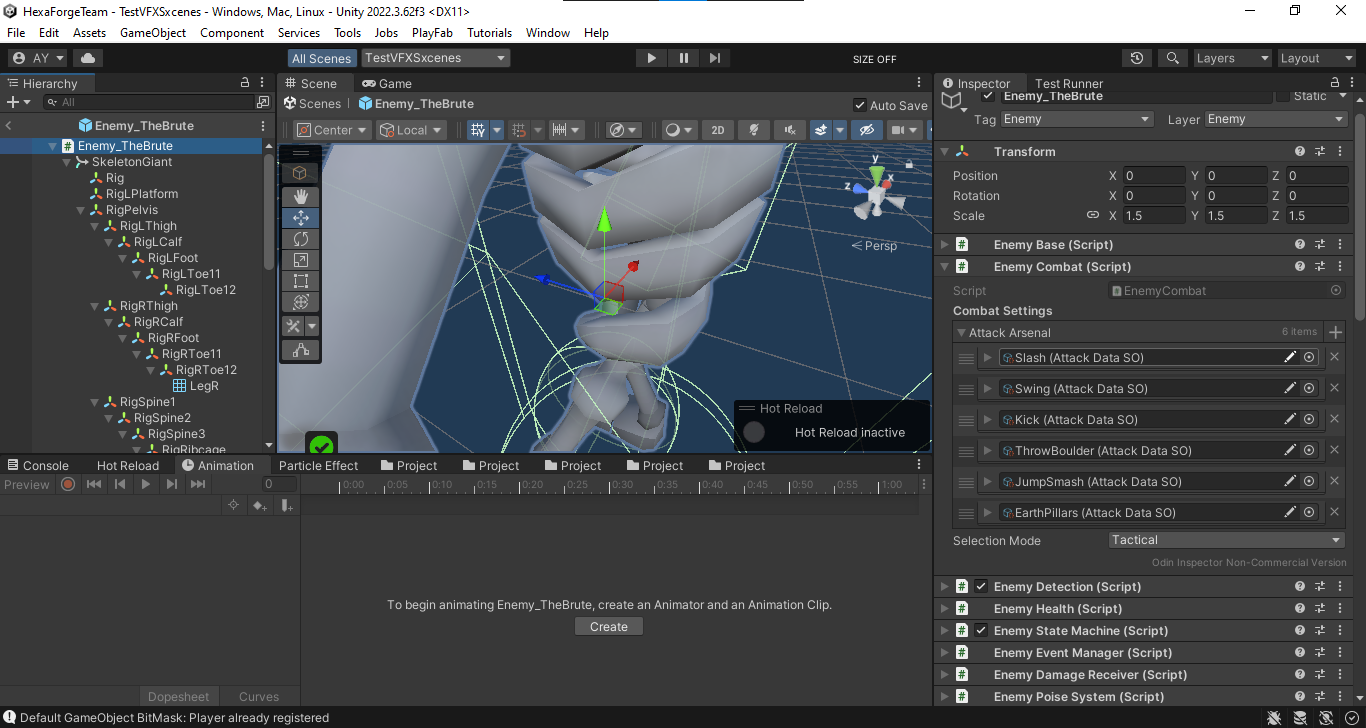Image resolution: width=1366 pixels, height=728 pixels.
Task: Open Transform component help icon
Action: (x=1300, y=152)
